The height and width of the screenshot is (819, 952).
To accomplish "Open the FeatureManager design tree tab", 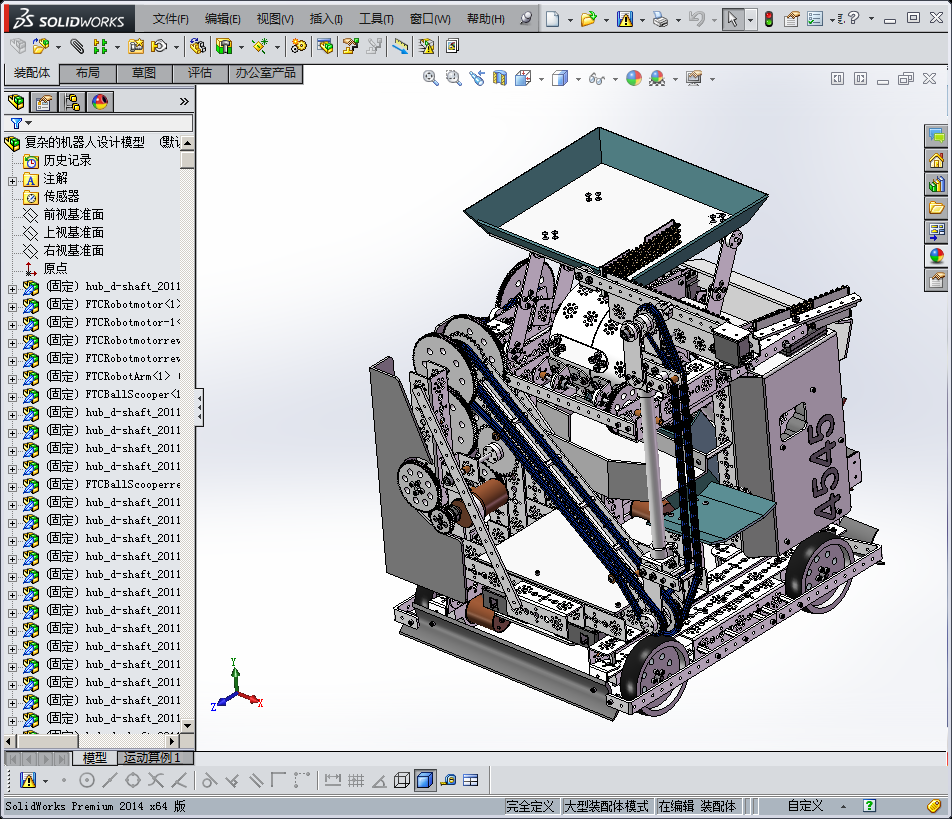I will click(16, 101).
